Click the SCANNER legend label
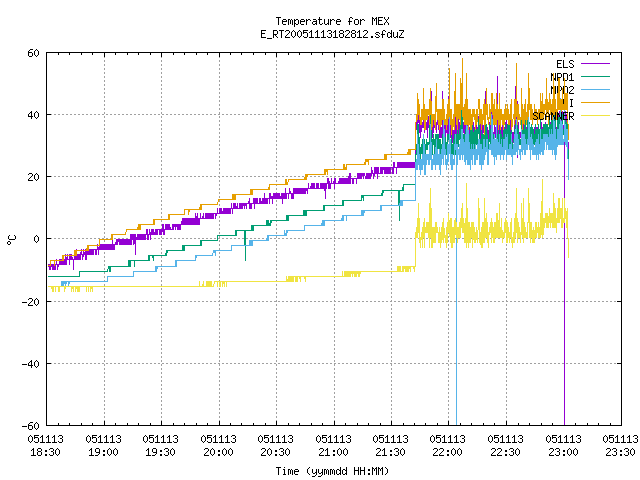The height and width of the screenshot is (480, 640). (x=553, y=116)
